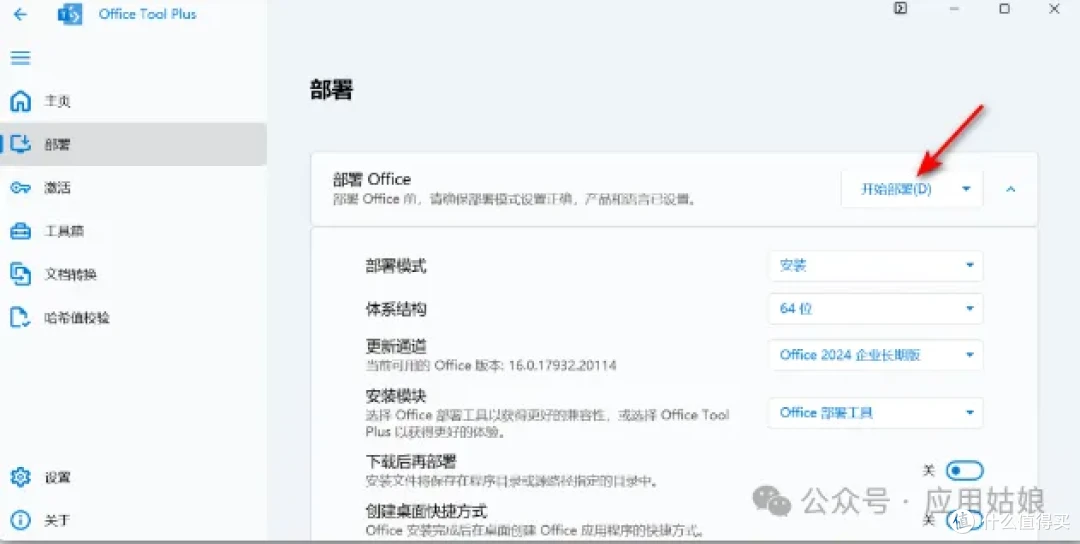The width and height of the screenshot is (1080, 544).
Task: Click the home icon beside 主页
Action: point(21,101)
